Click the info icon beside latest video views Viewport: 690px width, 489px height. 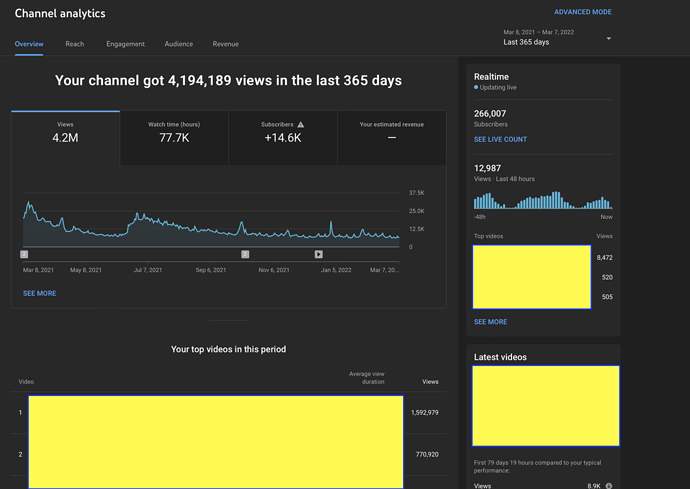point(609,485)
